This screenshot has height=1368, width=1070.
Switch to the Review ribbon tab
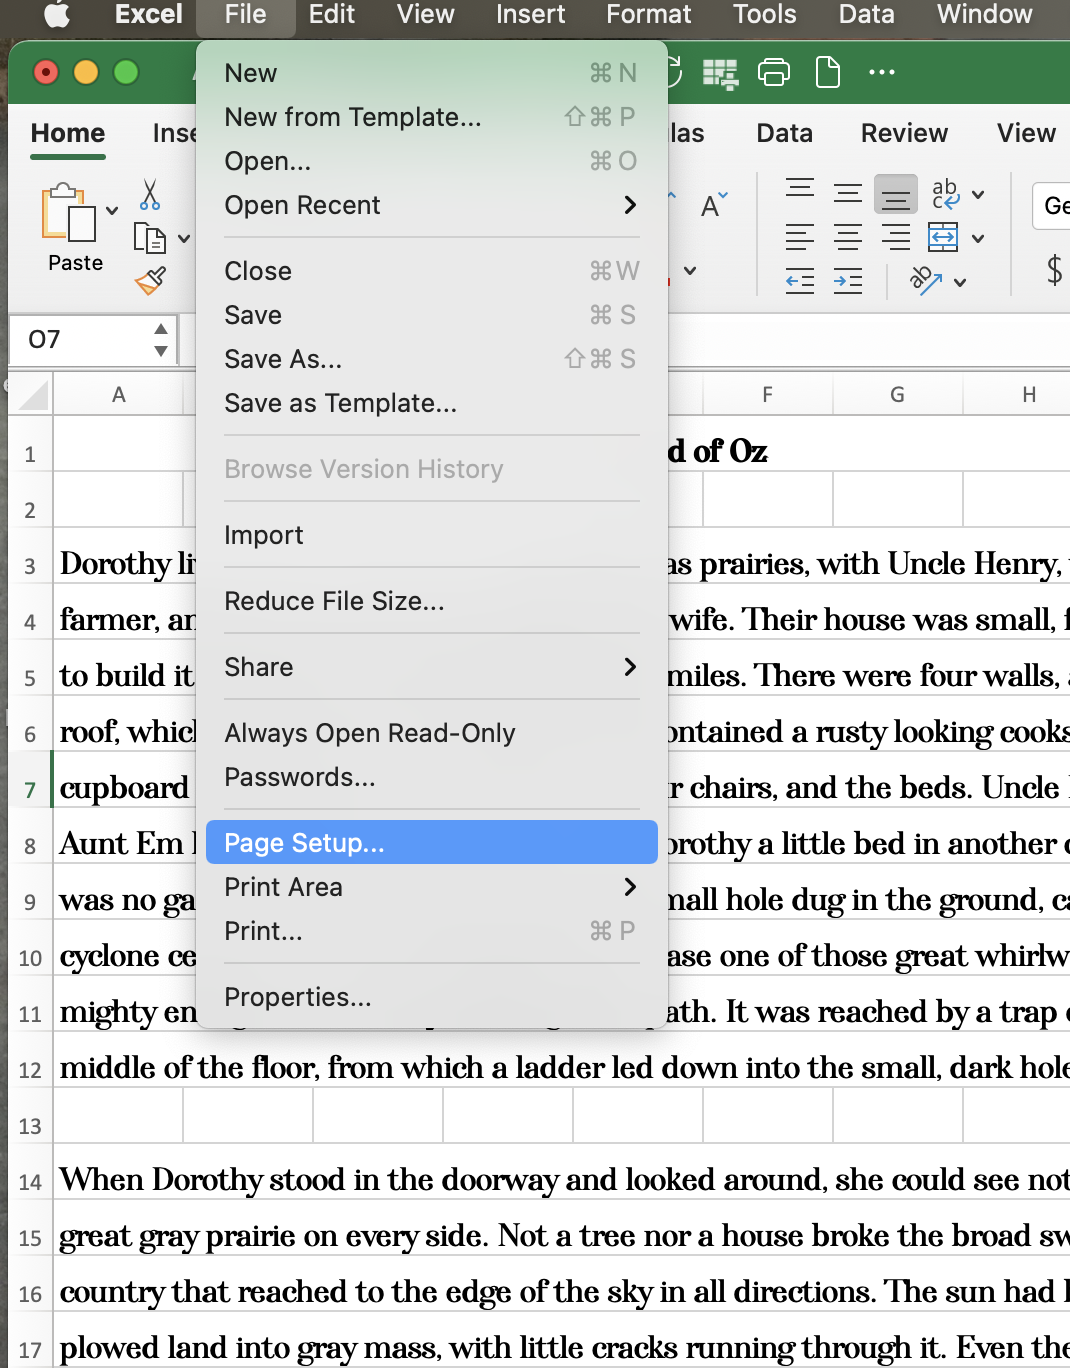(x=905, y=133)
